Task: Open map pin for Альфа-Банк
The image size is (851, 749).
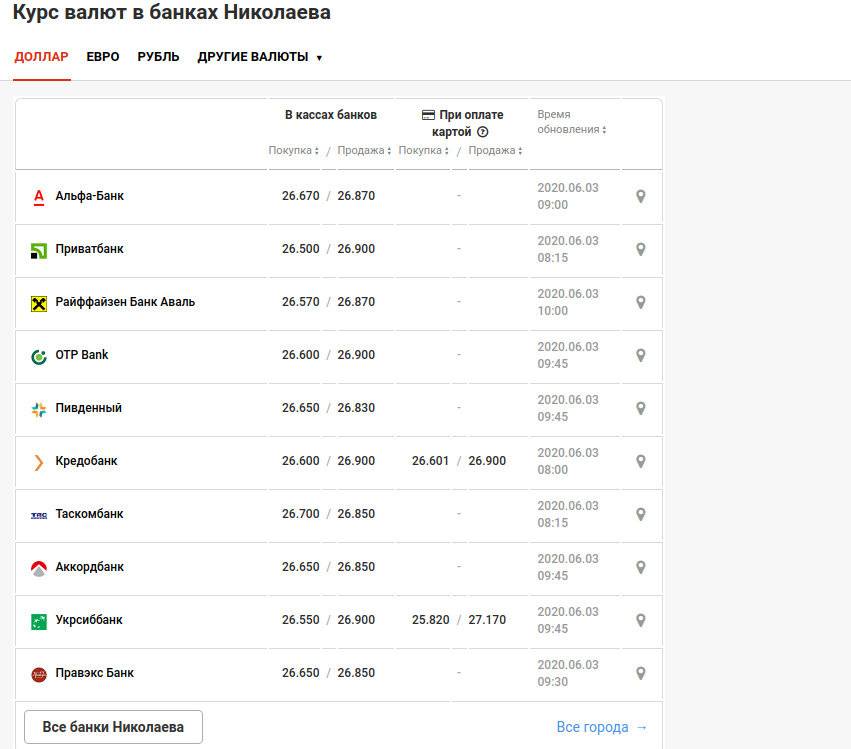Action: [640, 196]
